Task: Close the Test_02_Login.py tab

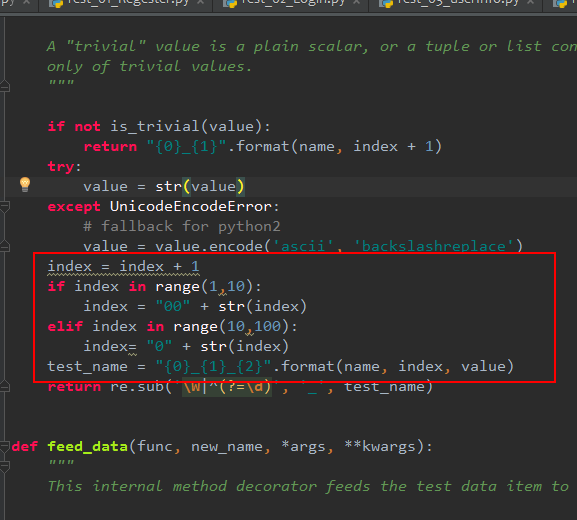Action: click(356, 3)
